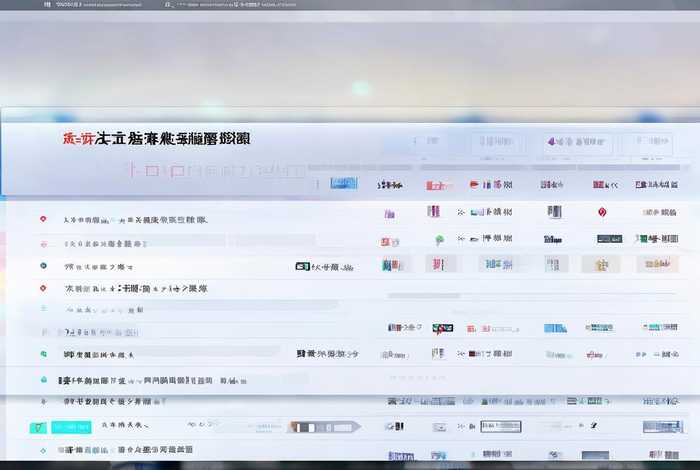Viewport: 700px width, 470px height.
Task: Click the teal square icon beside cyan button
Action: pyautogui.click(x=38, y=428)
